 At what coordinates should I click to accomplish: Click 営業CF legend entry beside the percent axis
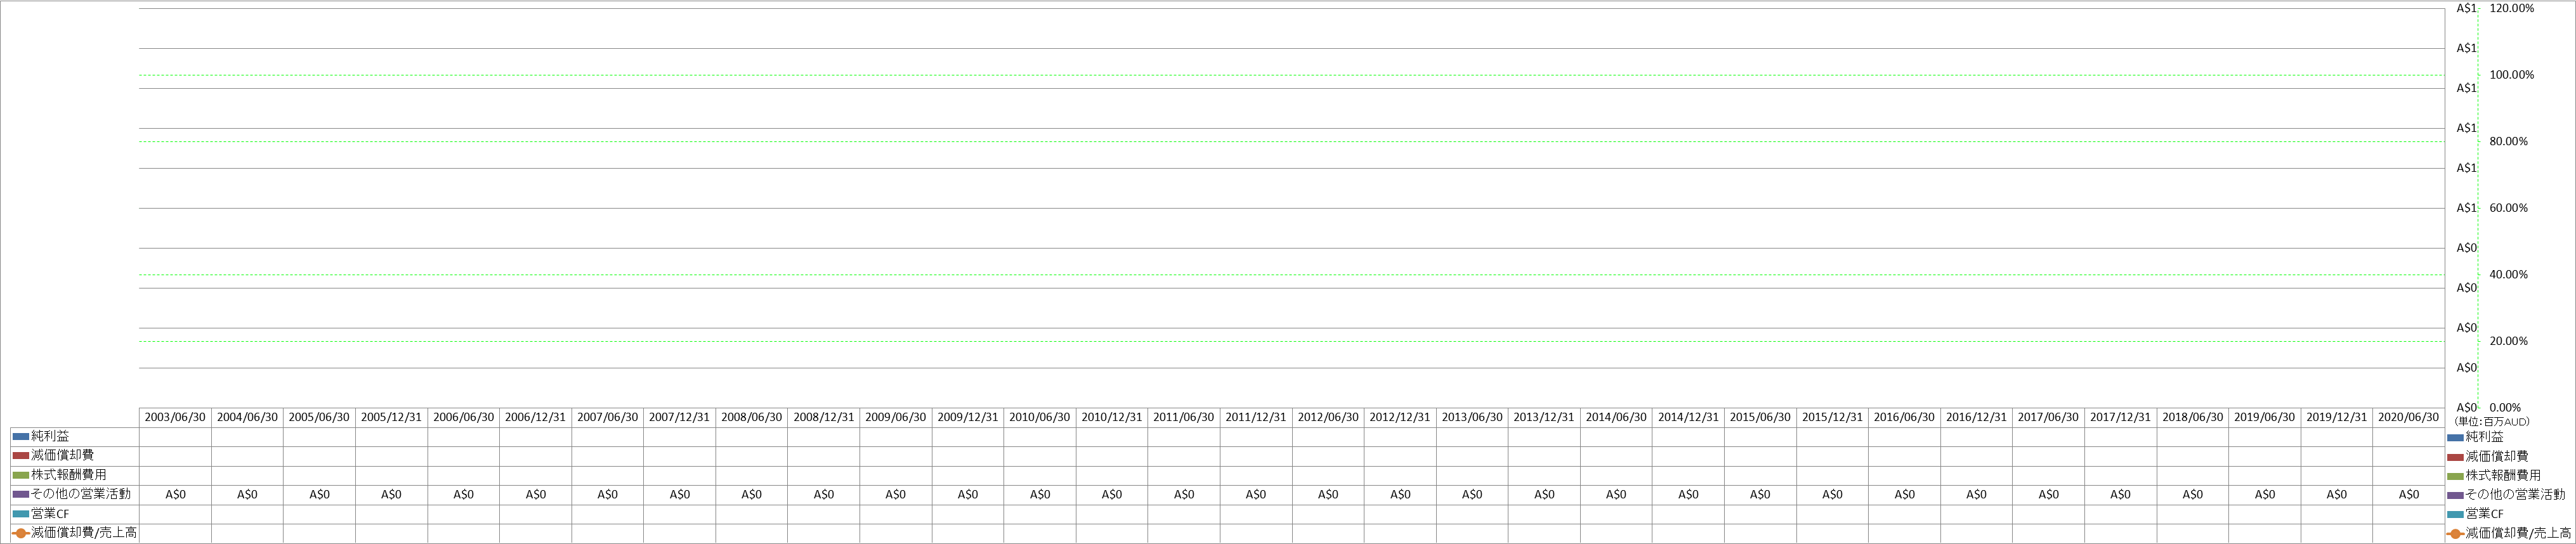pos(2475,514)
